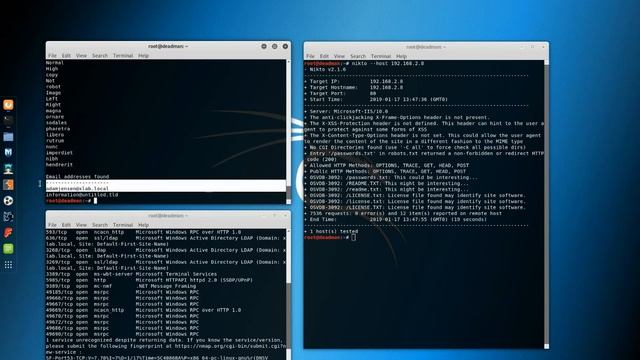Open Edit menu in the nikto terminal window
The image size is (640, 360).
324,56
